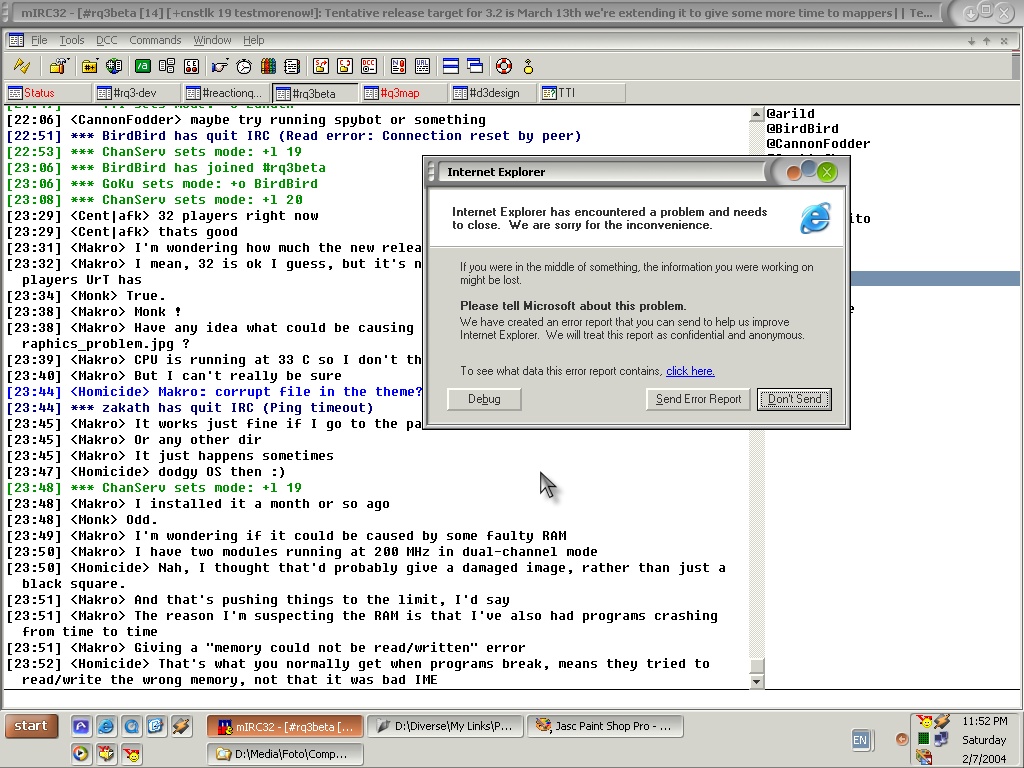The width and height of the screenshot is (1024, 768).
Task: Open the Timer (clock) toolbar icon
Action: pyautogui.click(x=244, y=67)
